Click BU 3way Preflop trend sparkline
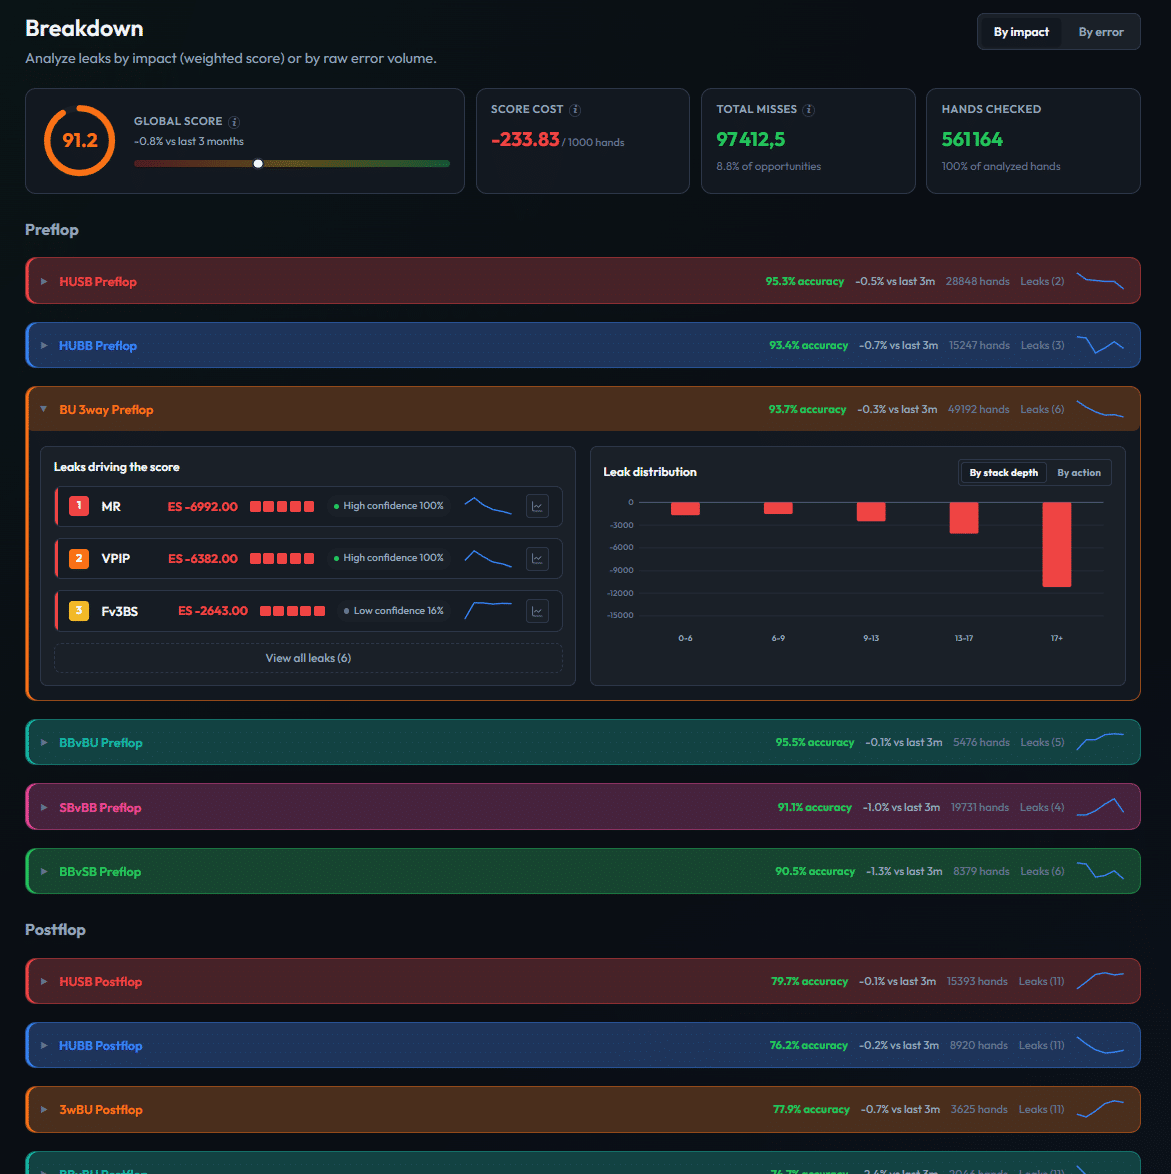Image resolution: width=1171 pixels, height=1174 pixels. (1100, 409)
